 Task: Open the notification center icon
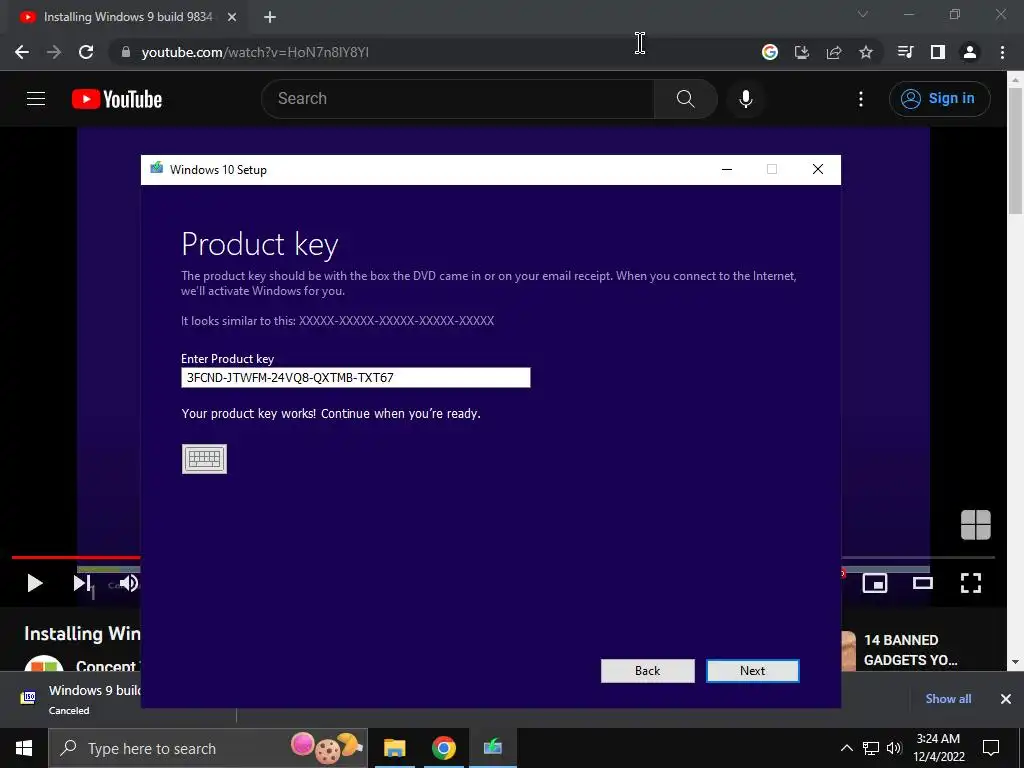991,748
